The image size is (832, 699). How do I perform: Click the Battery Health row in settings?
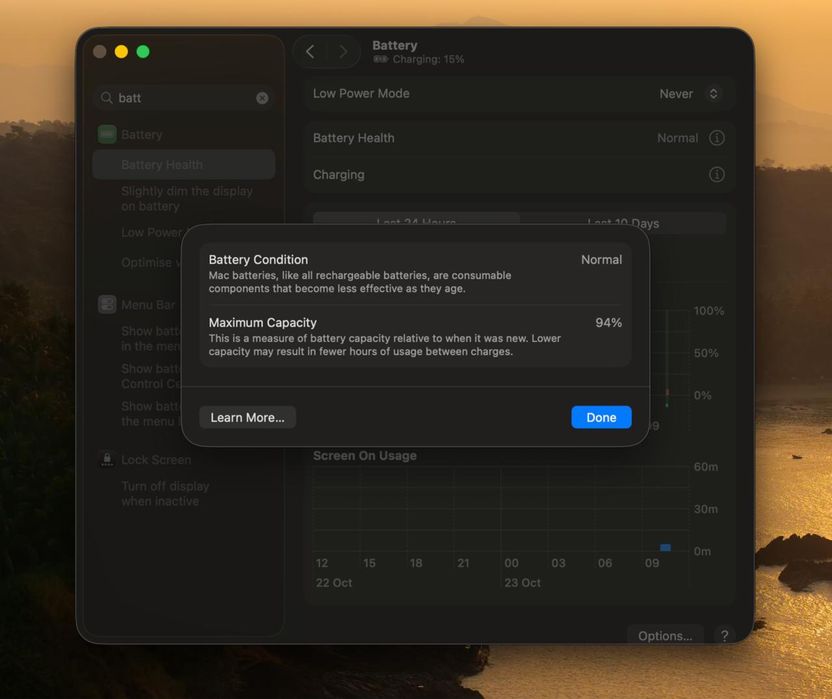click(x=519, y=138)
